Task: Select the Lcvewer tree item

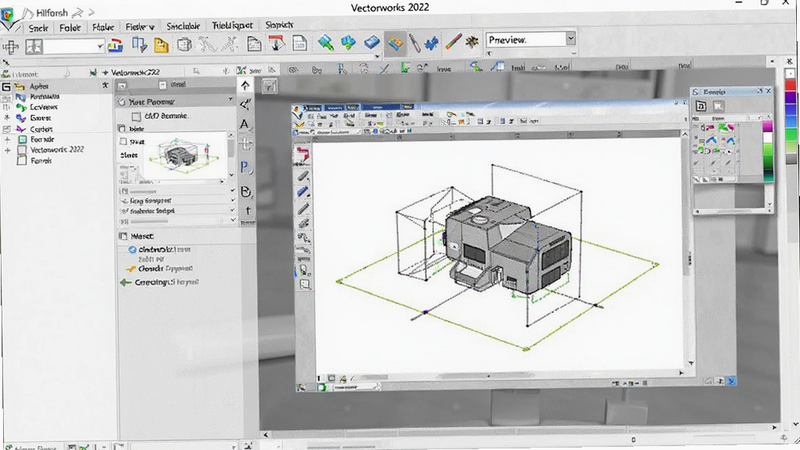Action: (44, 107)
